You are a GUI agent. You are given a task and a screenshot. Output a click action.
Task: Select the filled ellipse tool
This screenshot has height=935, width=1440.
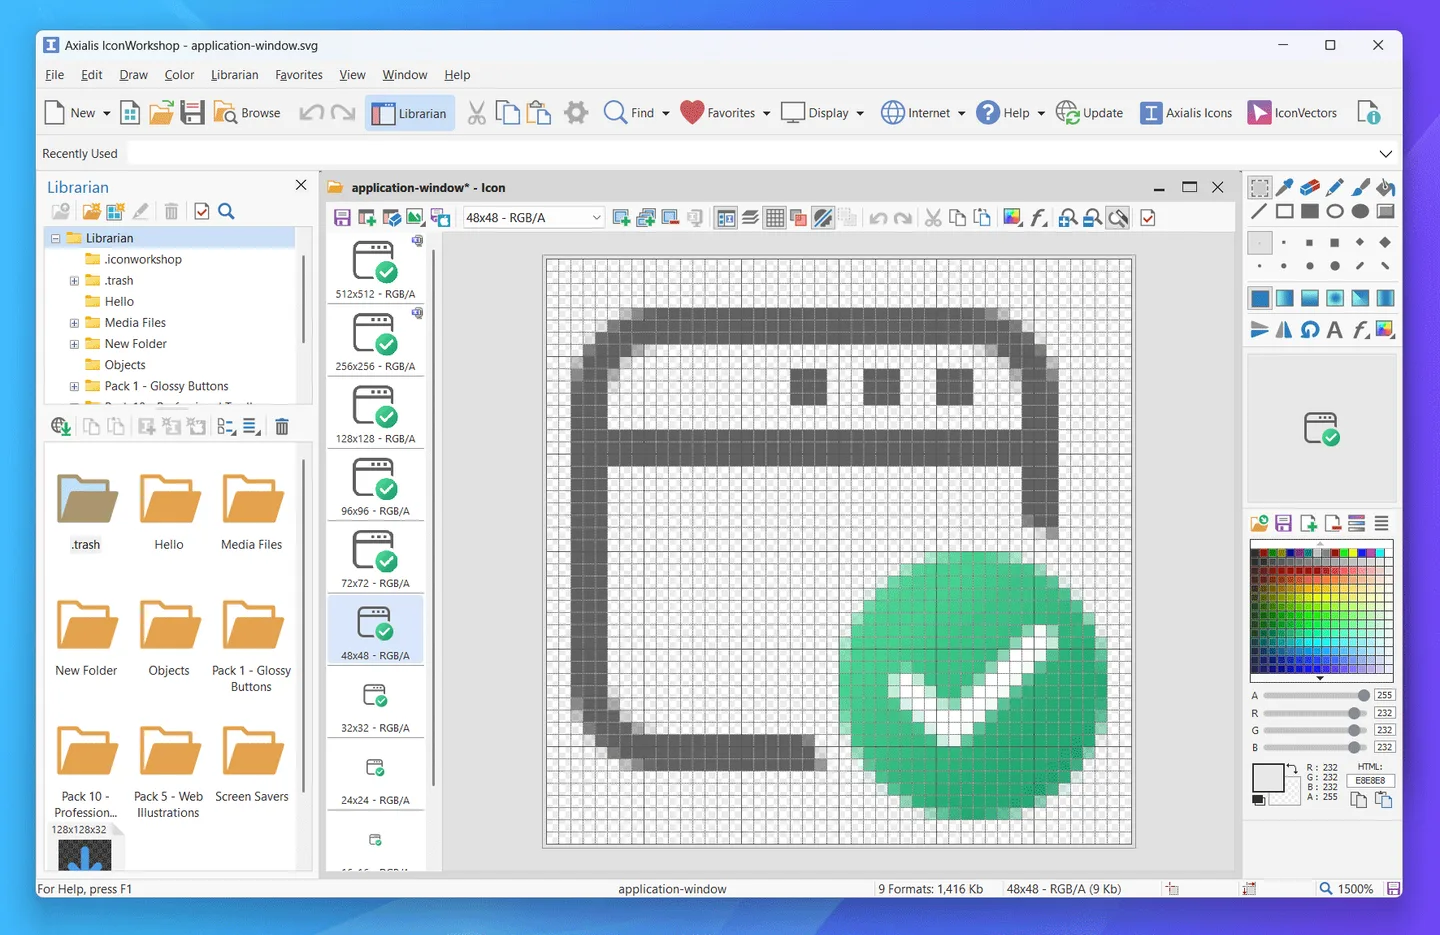(1360, 211)
